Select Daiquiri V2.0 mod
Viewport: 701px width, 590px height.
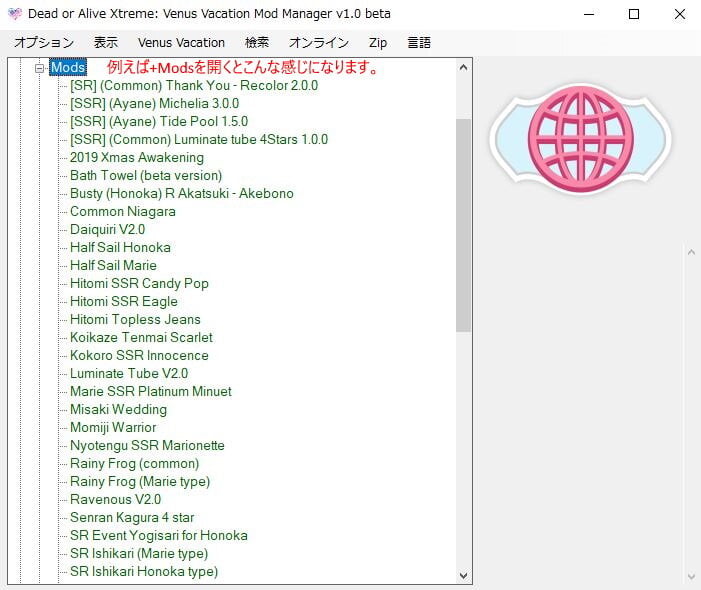pos(108,229)
